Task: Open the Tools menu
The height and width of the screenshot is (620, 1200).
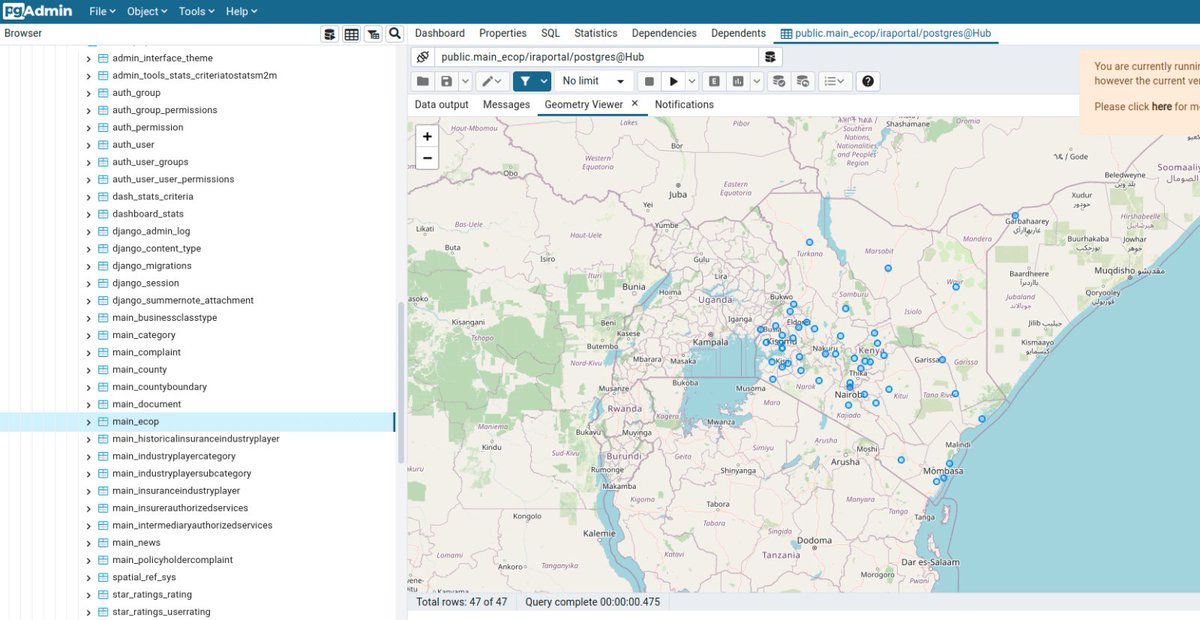Action: (196, 11)
